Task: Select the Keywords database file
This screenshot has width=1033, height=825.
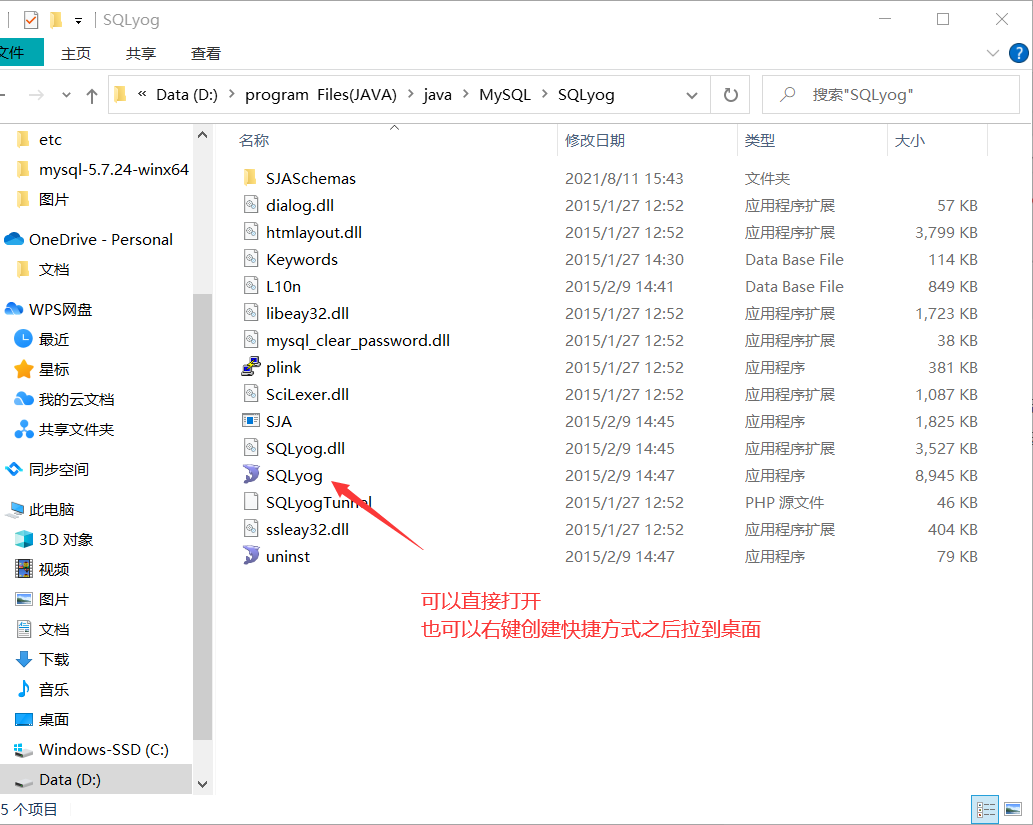Action: click(302, 259)
